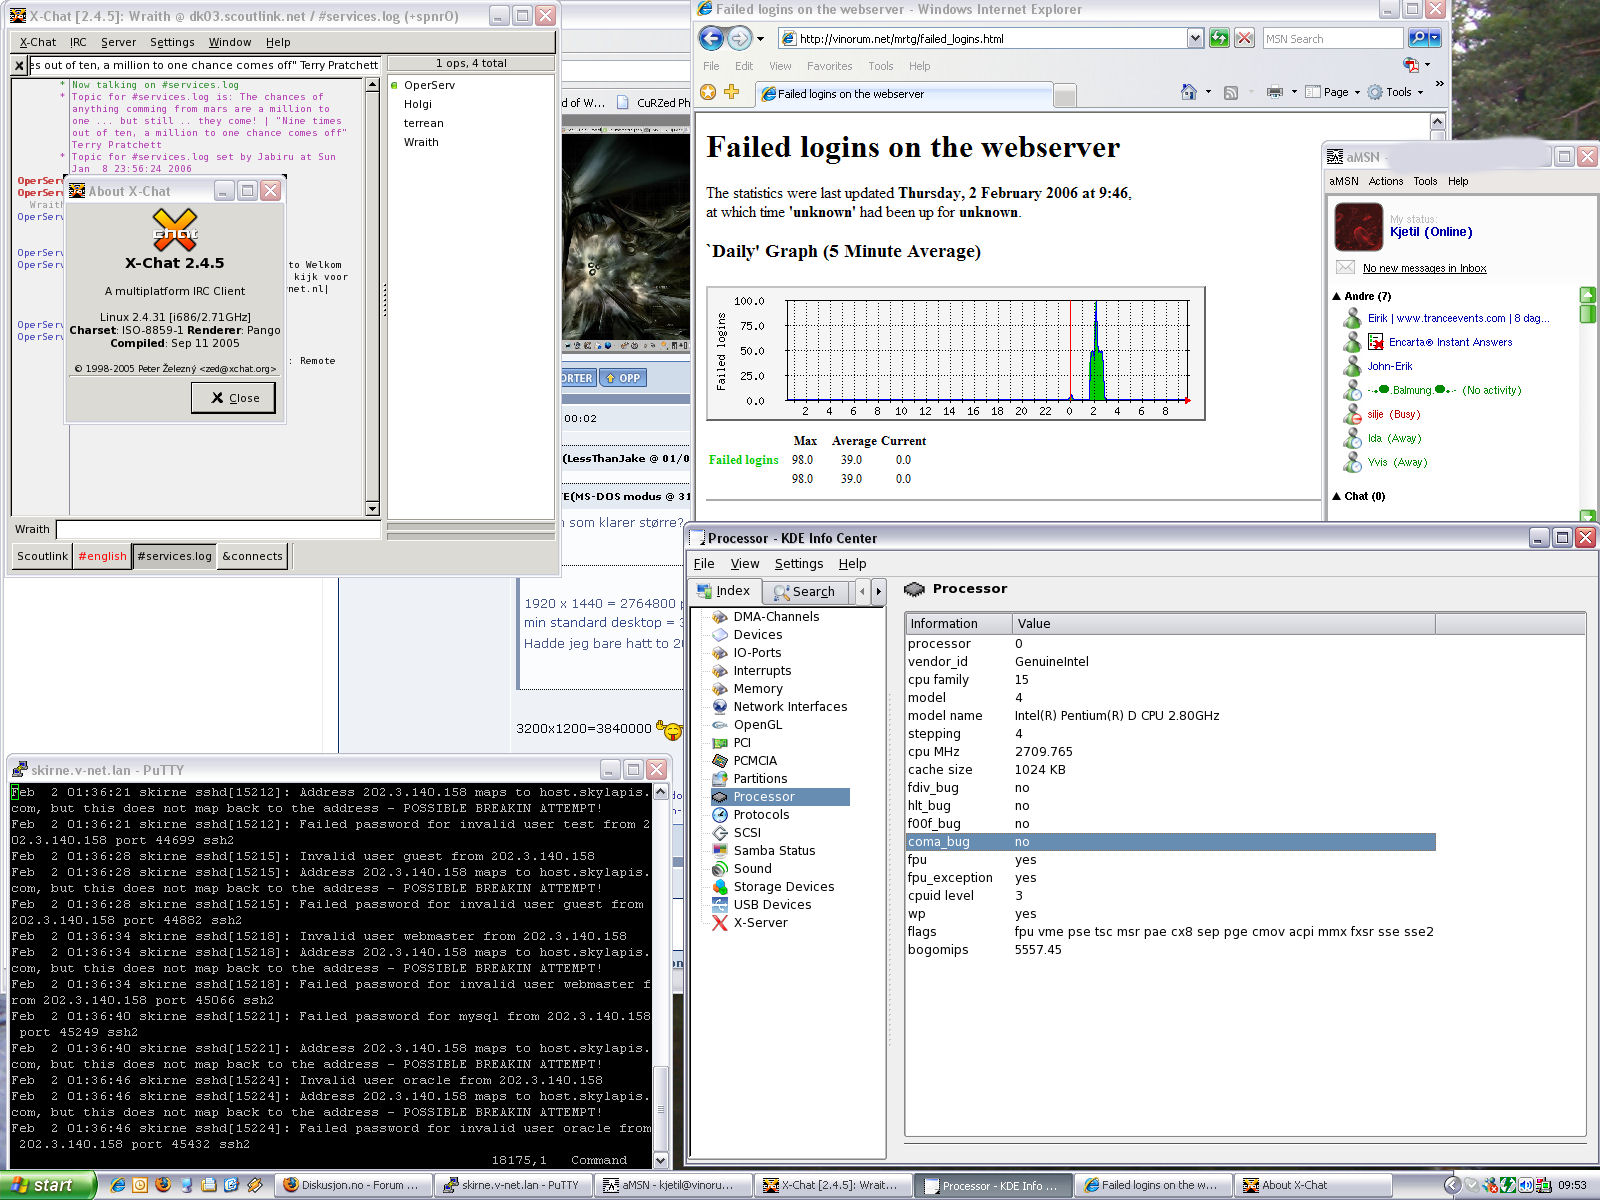
Task: Click the MSN Search input box
Action: (1332, 38)
